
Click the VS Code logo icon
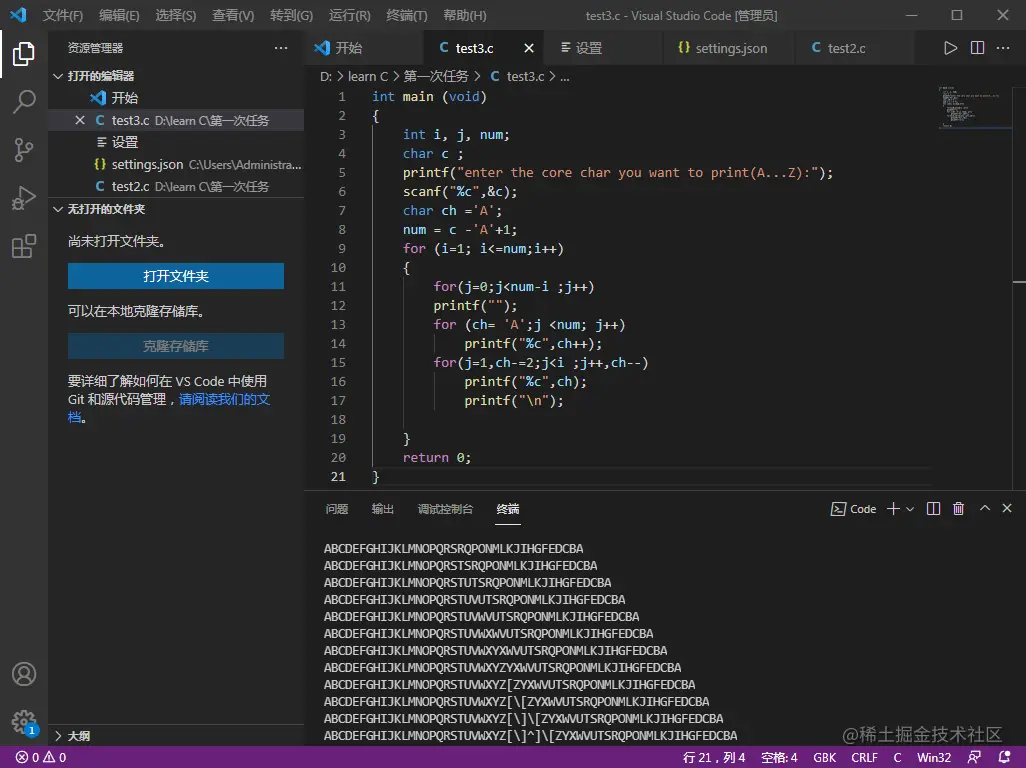point(18,14)
